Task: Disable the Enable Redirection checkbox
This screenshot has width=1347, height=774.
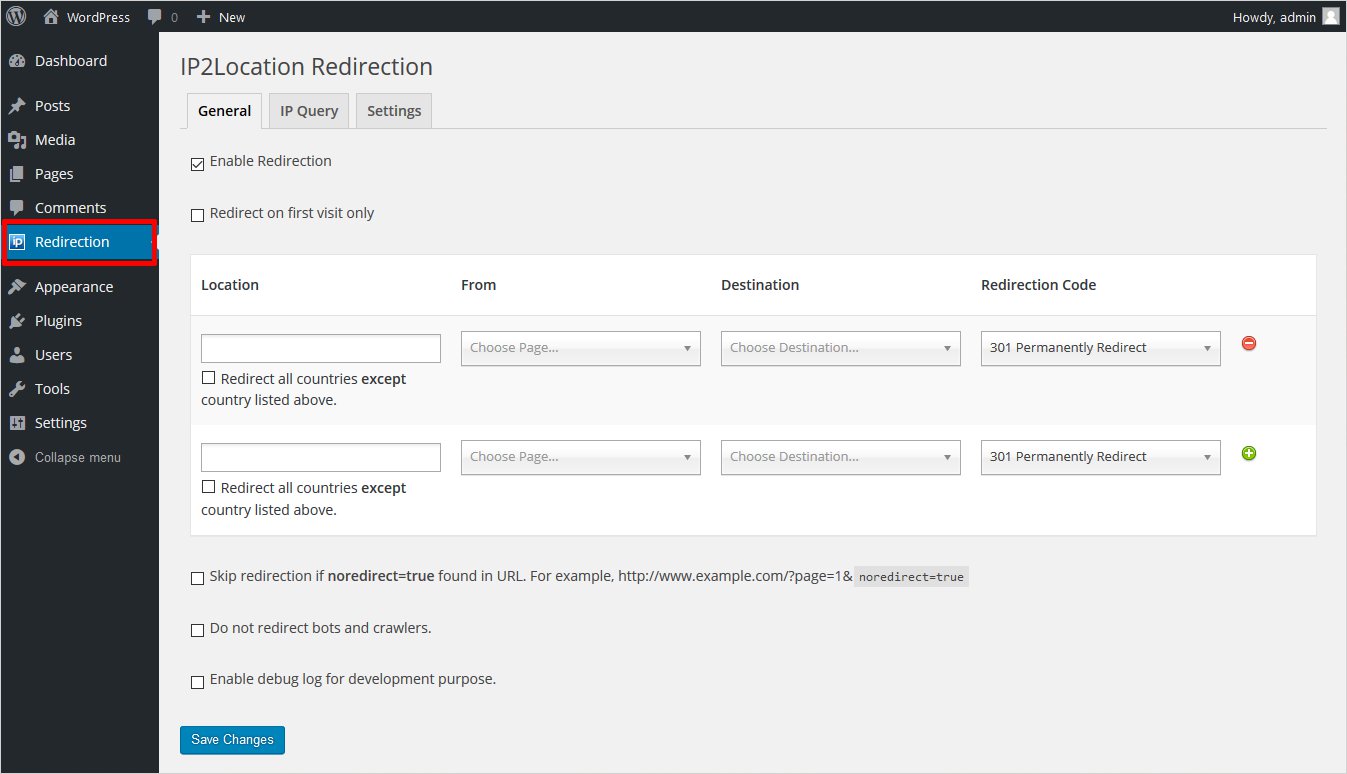Action: pyautogui.click(x=197, y=163)
